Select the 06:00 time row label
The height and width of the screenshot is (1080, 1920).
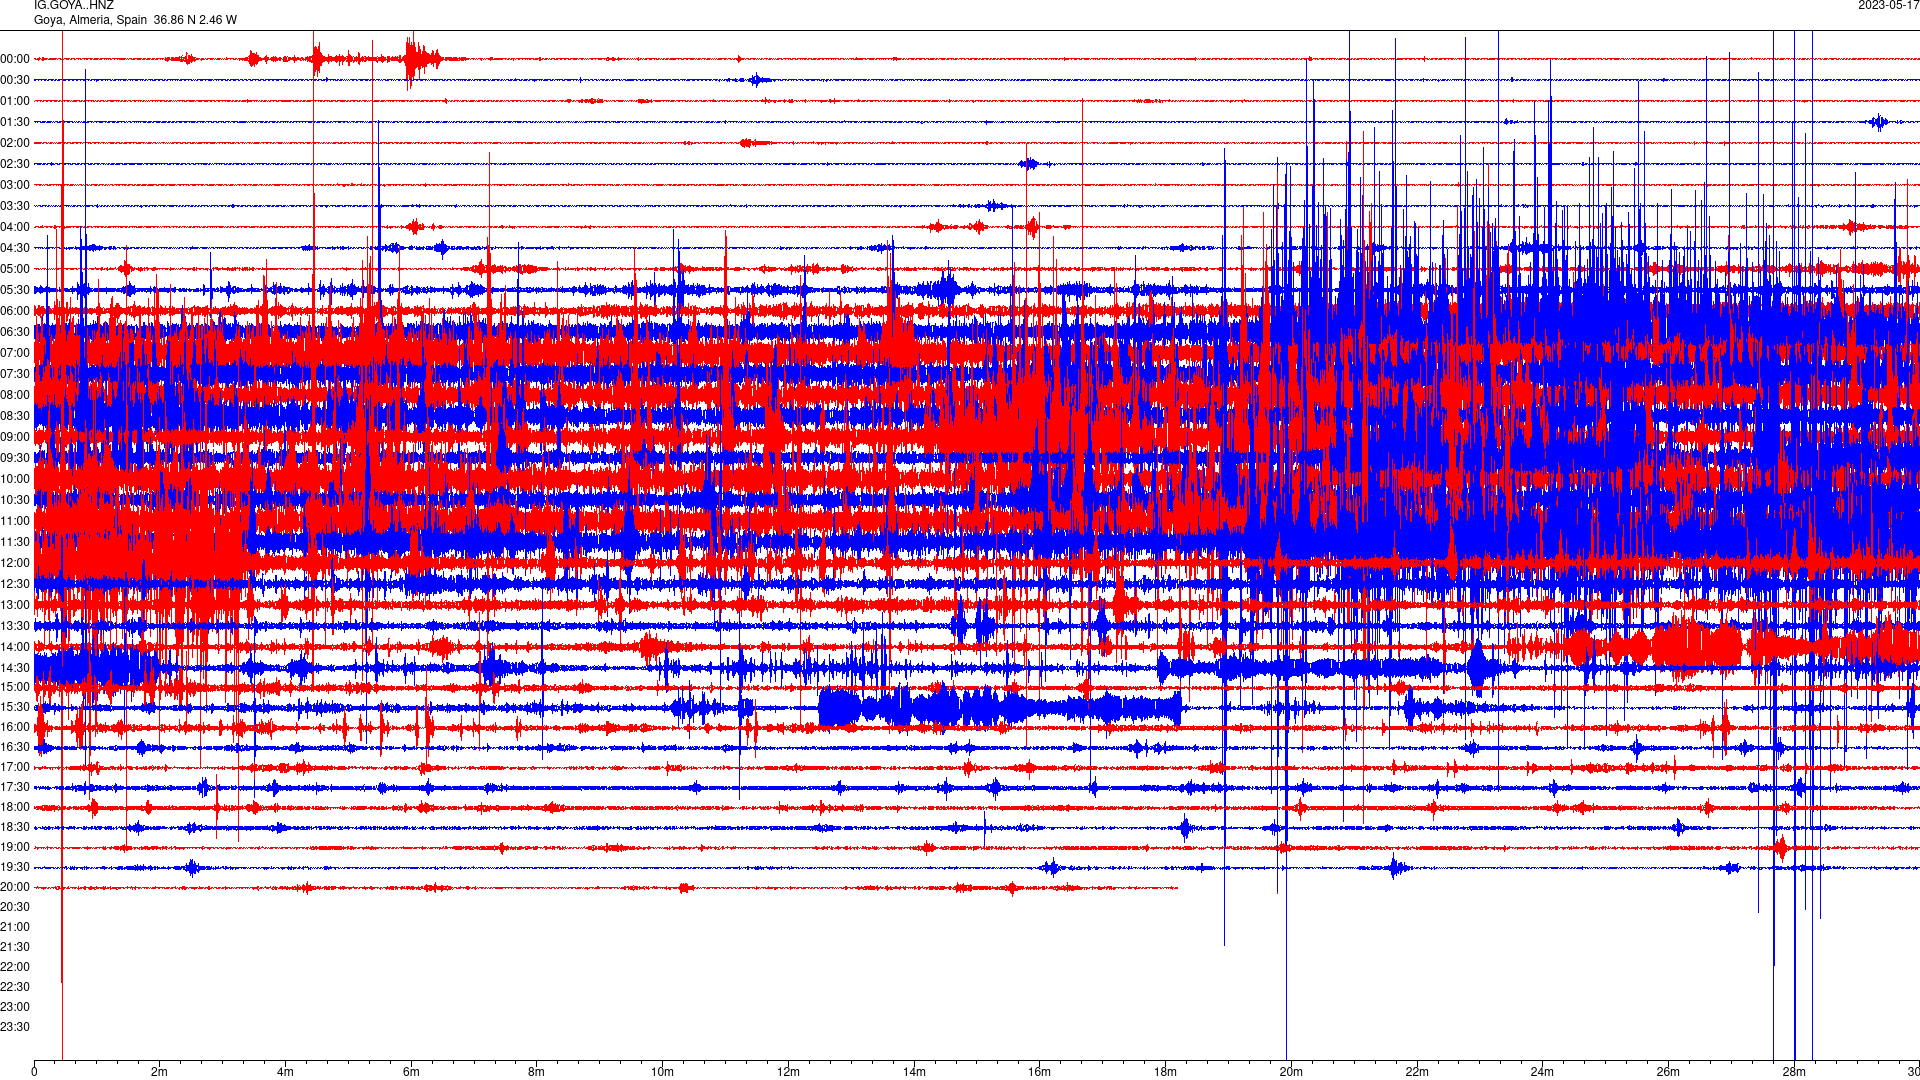15,311
